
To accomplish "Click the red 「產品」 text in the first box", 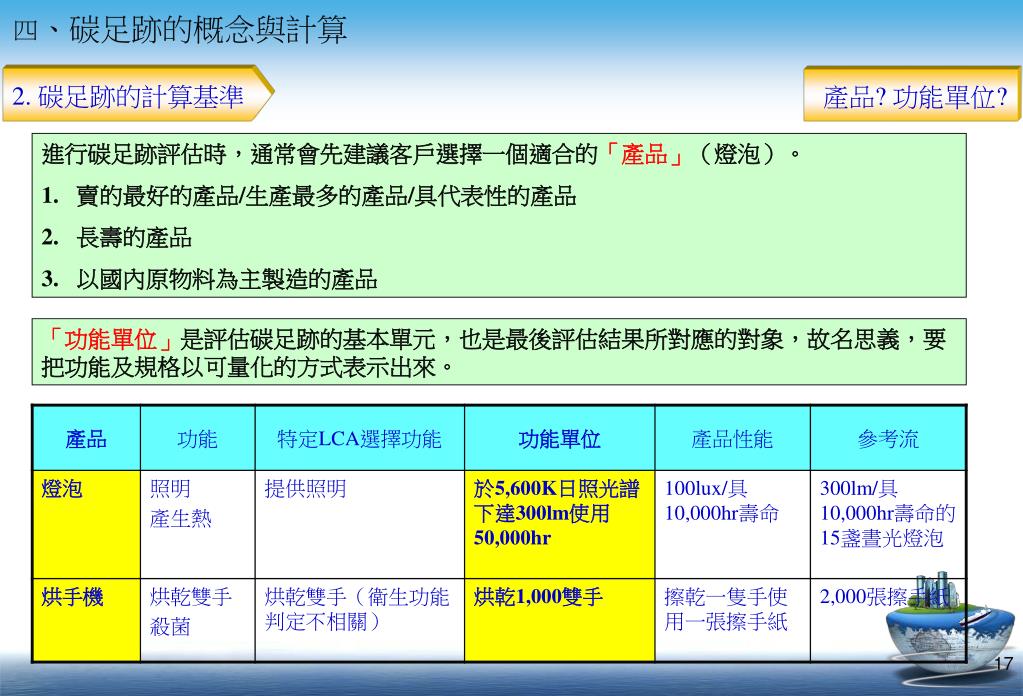I will [x=644, y=155].
